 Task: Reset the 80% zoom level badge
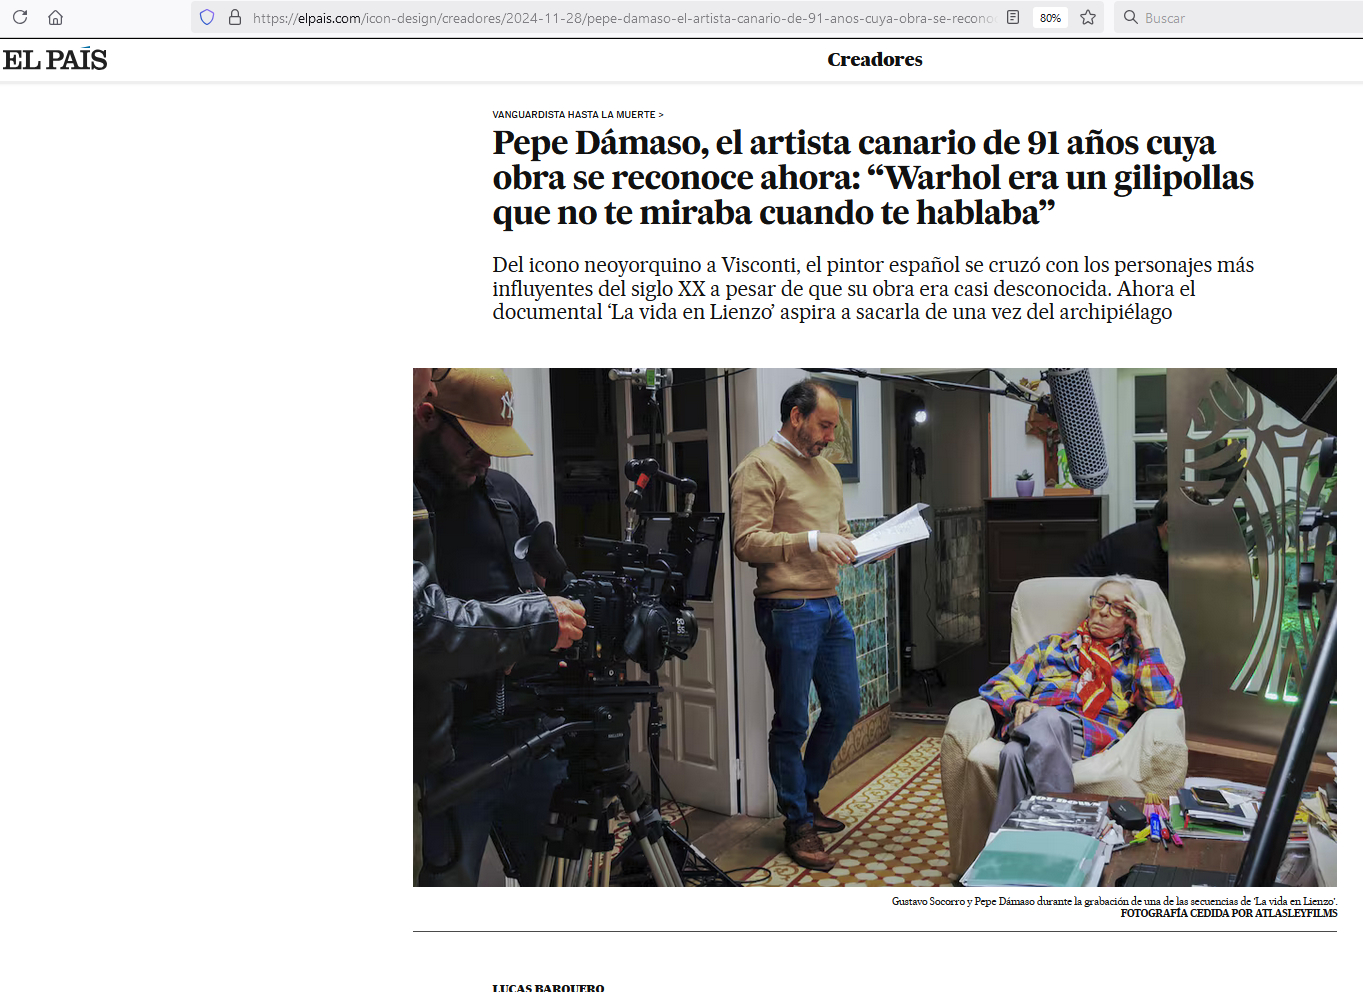(1050, 18)
